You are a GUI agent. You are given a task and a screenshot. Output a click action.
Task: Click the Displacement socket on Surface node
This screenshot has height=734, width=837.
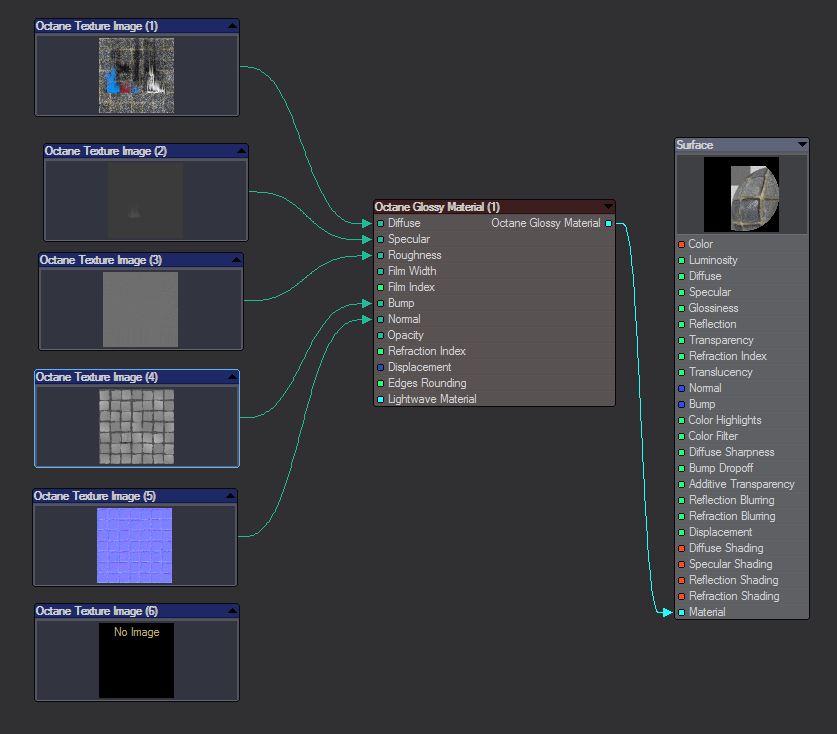682,533
